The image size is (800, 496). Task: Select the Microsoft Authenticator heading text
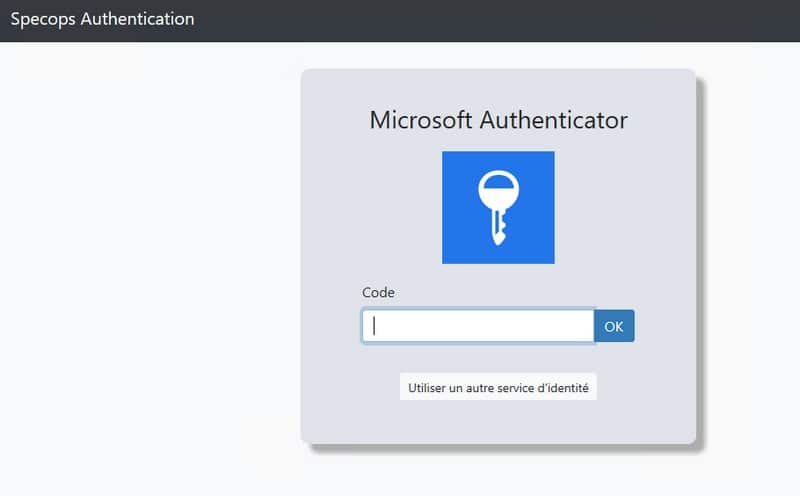[x=498, y=120]
